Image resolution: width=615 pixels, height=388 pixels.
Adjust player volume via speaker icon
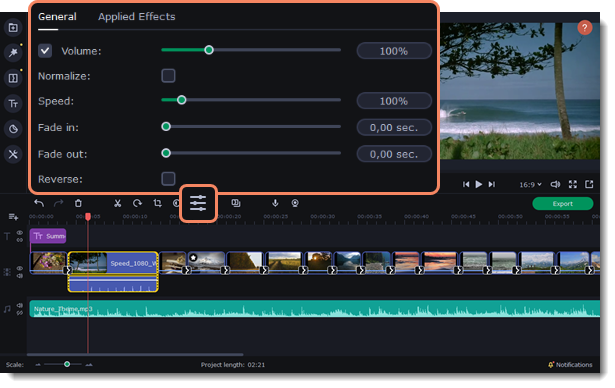click(555, 184)
